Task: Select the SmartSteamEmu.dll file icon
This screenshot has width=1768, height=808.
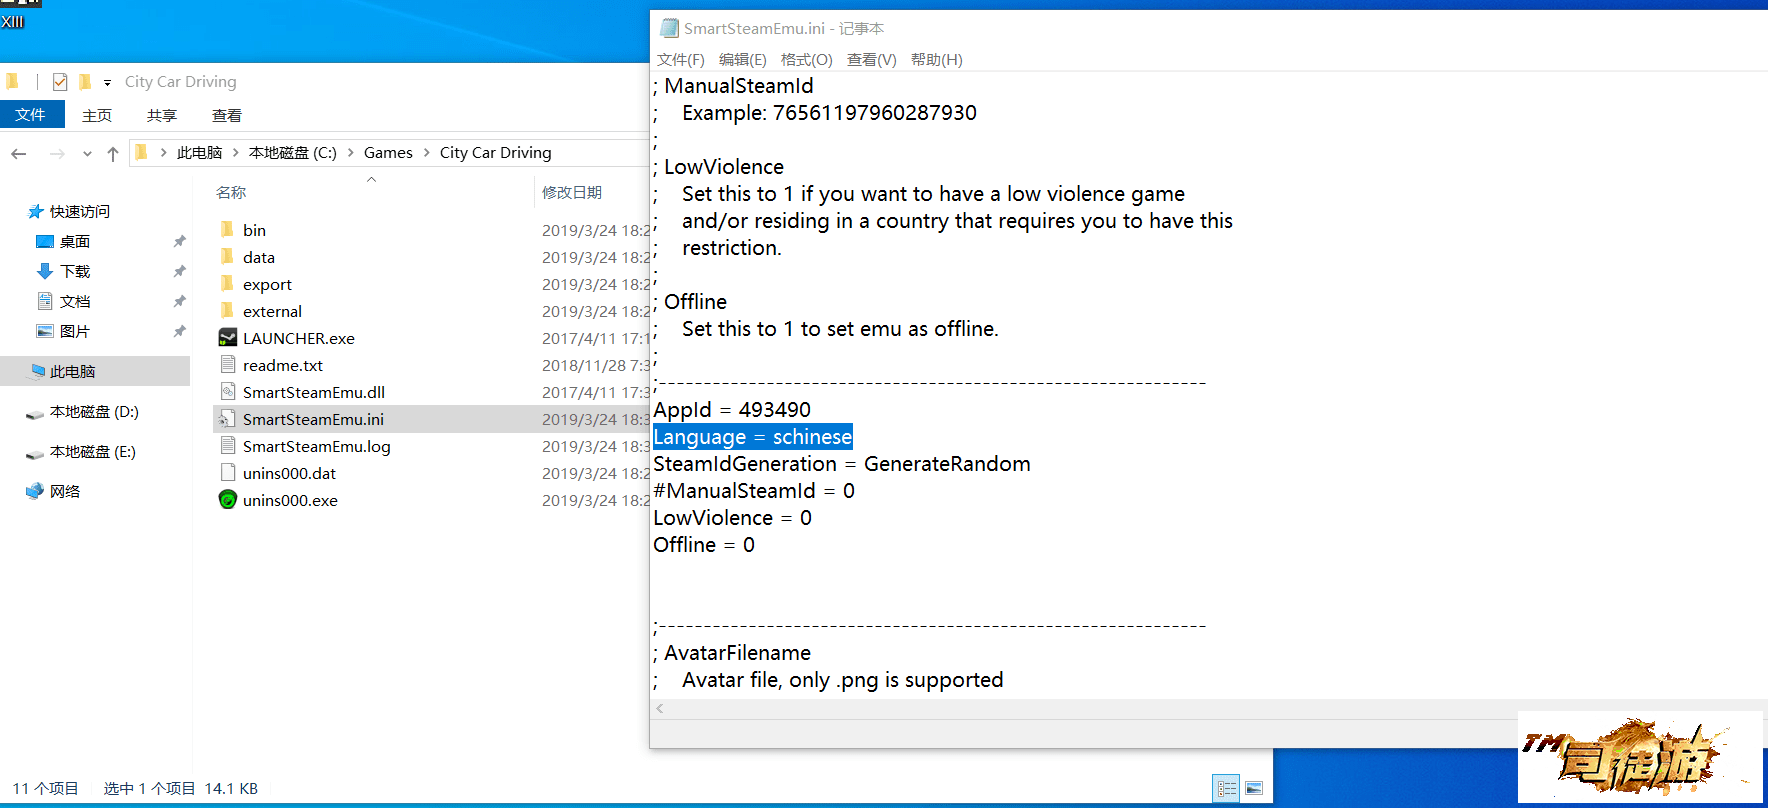Action: pyautogui.click(x=228, y=392)
